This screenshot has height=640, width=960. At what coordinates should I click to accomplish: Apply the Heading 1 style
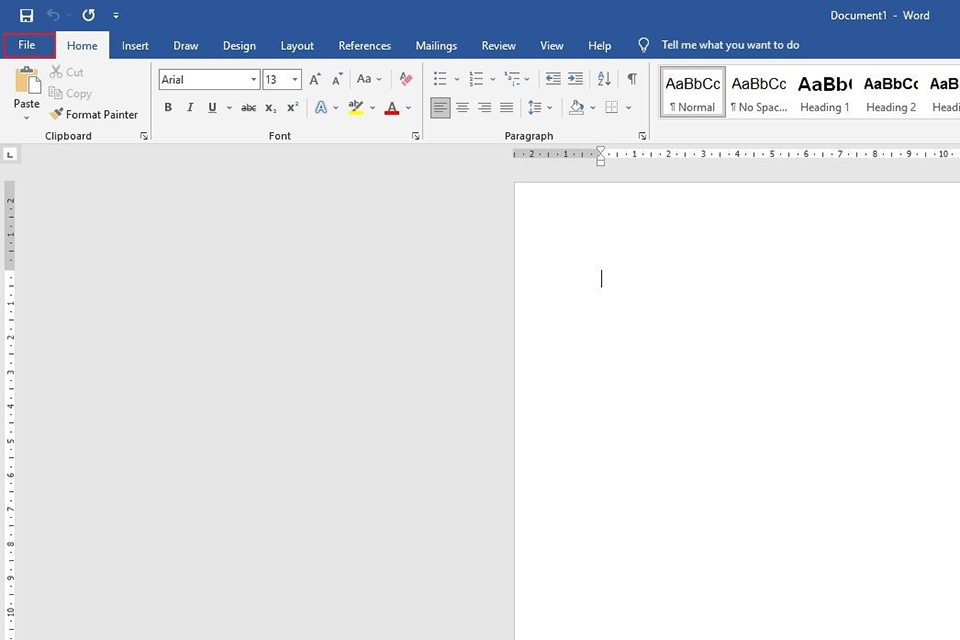click(824, 93)
